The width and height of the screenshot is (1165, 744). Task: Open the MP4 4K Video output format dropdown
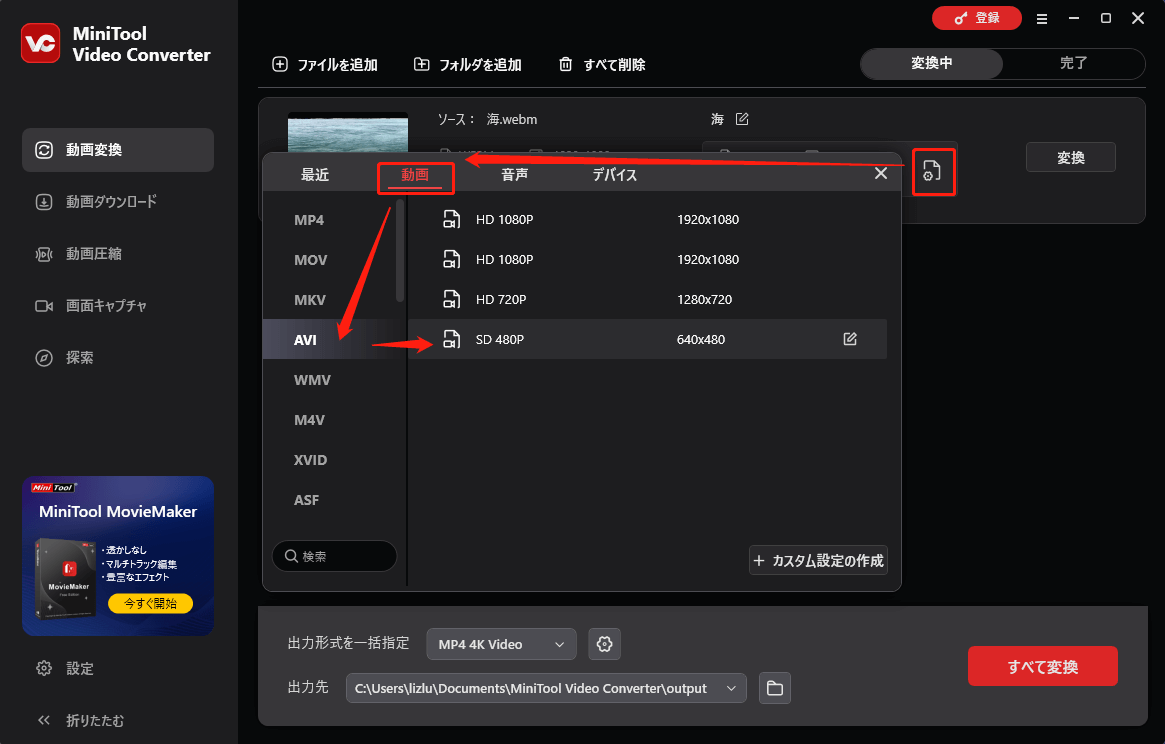tap(502, 644)
